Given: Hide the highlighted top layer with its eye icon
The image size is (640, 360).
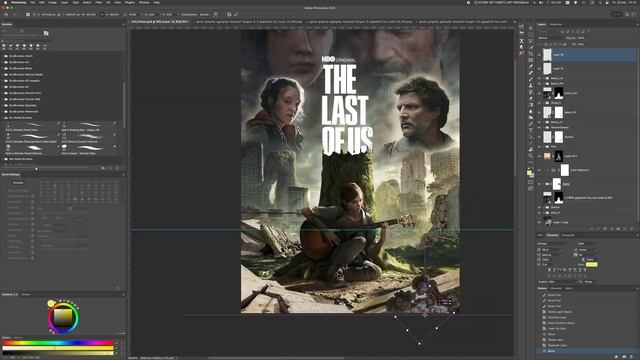Looking at the screenshot, I should pyautogui.click(x=539, y=55).
